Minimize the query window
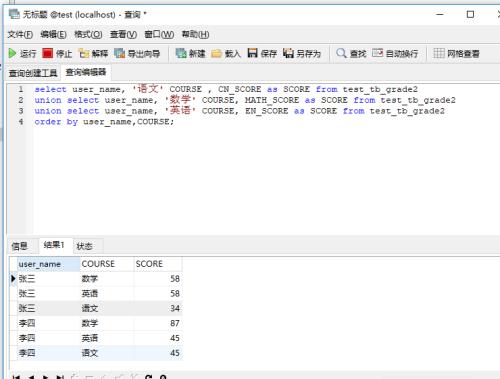Viewport: 500px width, 379px height. (x=440, y=14)
